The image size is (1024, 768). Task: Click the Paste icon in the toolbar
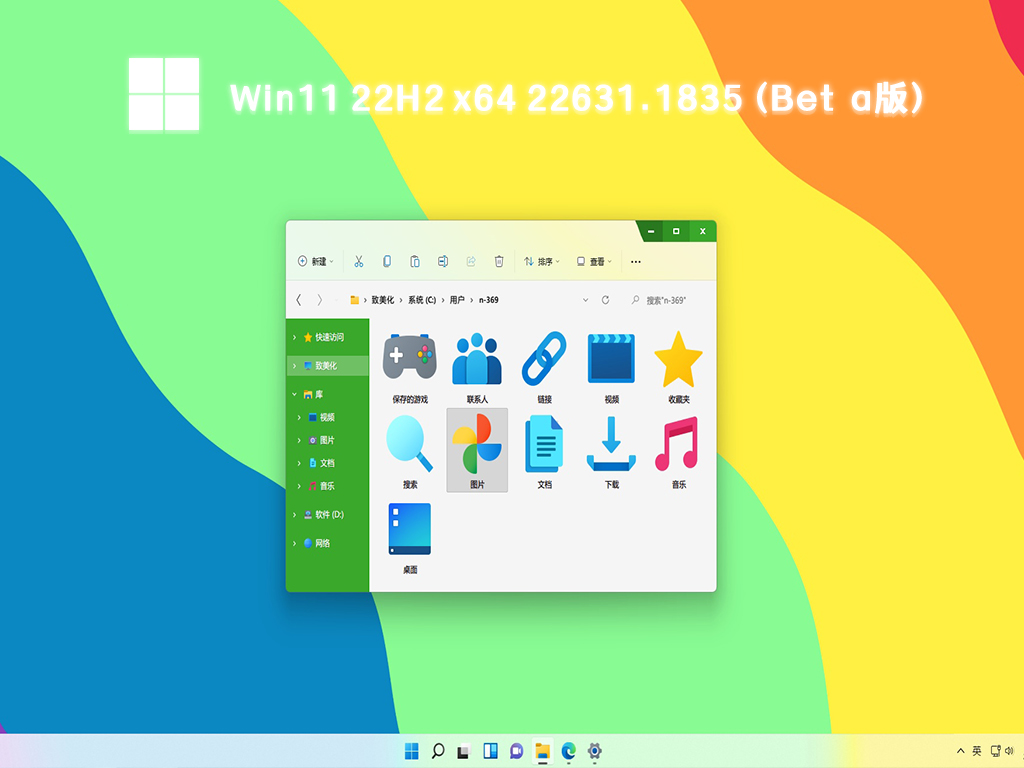point(414,261)
